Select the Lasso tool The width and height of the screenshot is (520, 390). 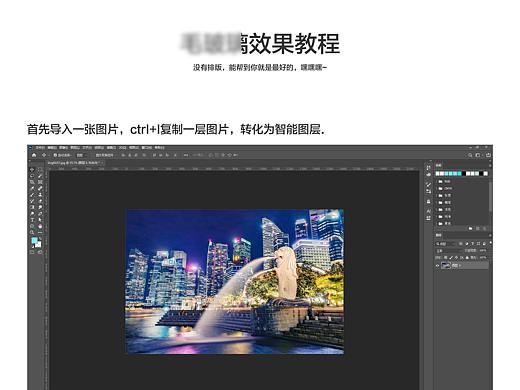pos(32,176)
